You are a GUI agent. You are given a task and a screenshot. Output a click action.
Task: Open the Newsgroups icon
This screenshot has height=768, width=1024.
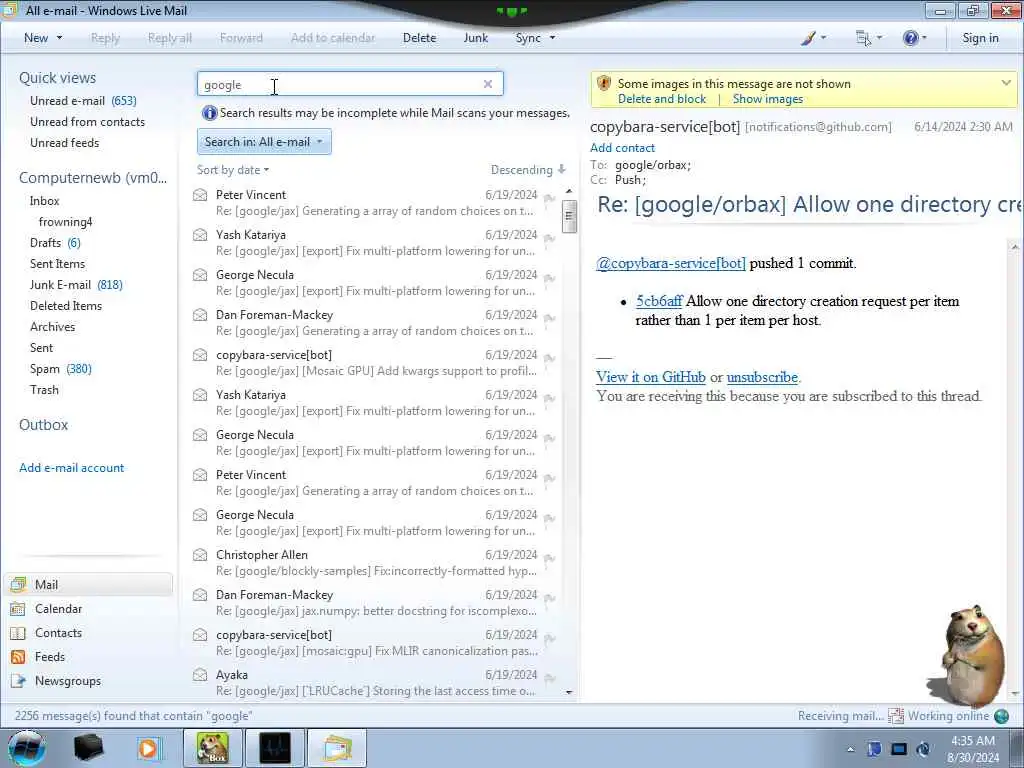click(x=18, y=681)
